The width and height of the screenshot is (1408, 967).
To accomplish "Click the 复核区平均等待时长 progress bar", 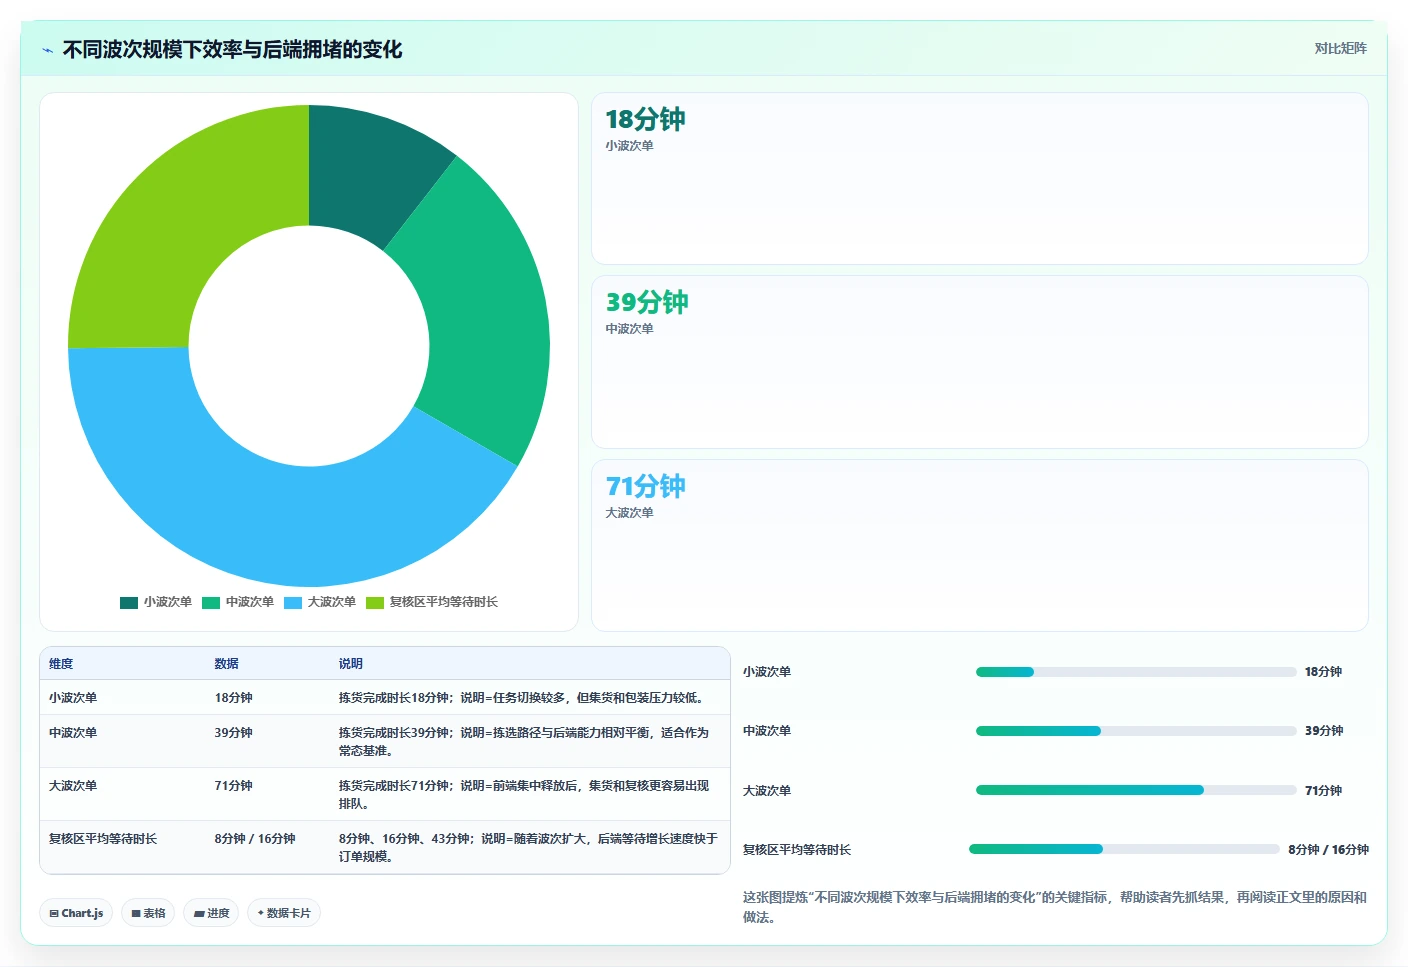I will coord(1124,849).
